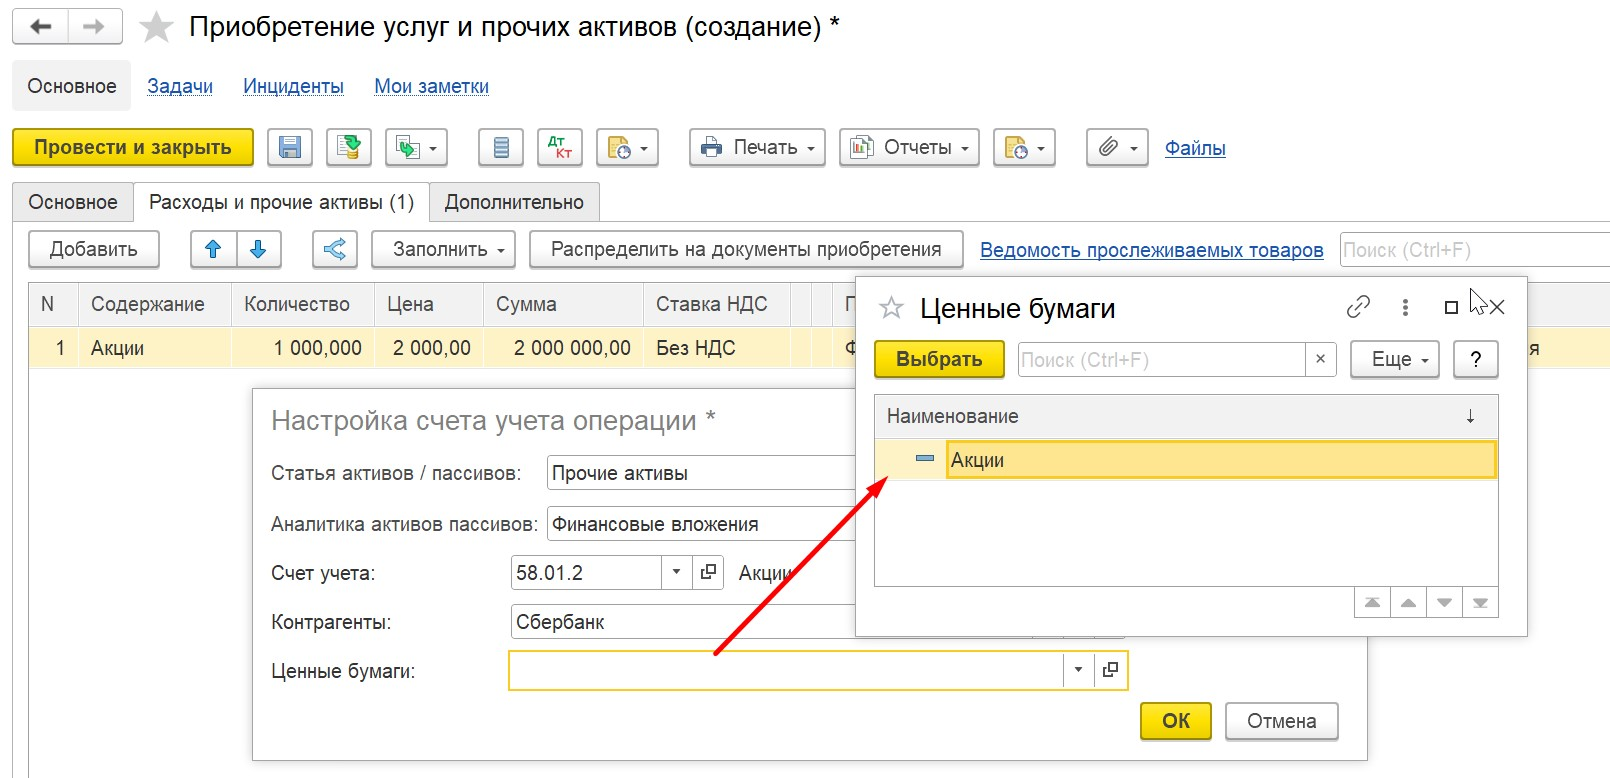
Task: Move row down with blue down arrow
Action: coord(258,249)
